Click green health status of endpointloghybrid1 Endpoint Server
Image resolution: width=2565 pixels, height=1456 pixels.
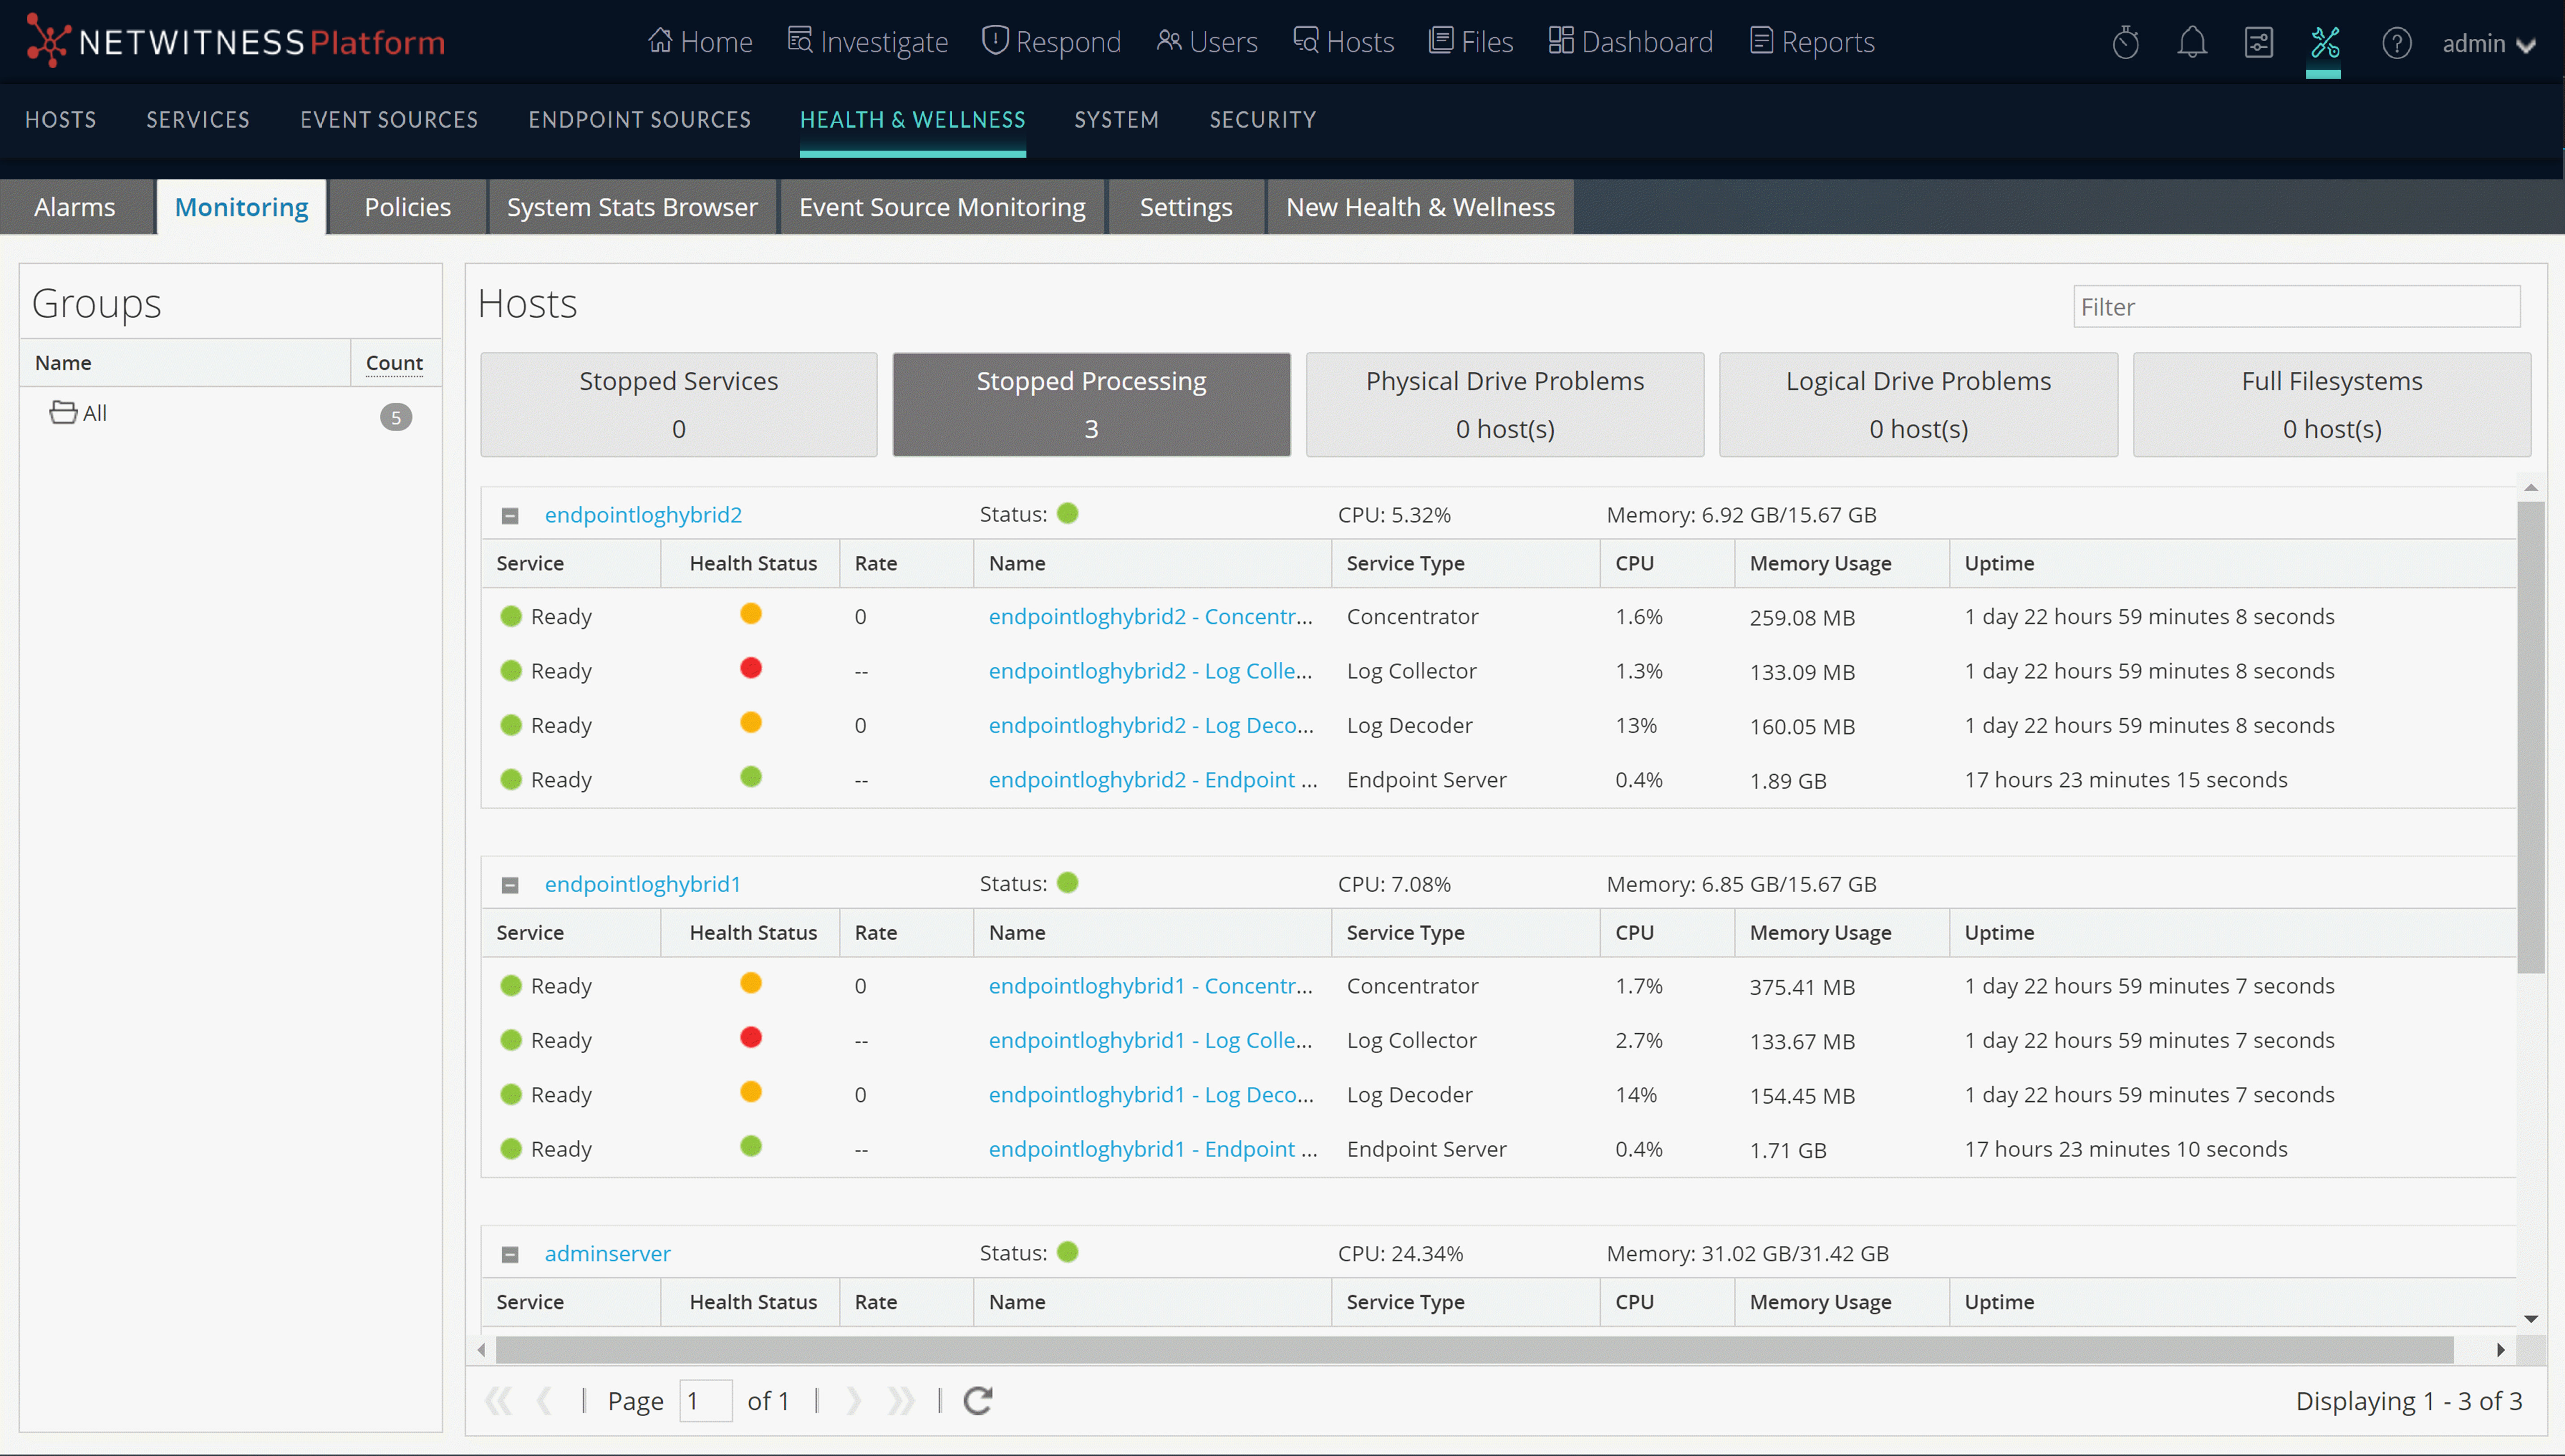click(751, 1146)
